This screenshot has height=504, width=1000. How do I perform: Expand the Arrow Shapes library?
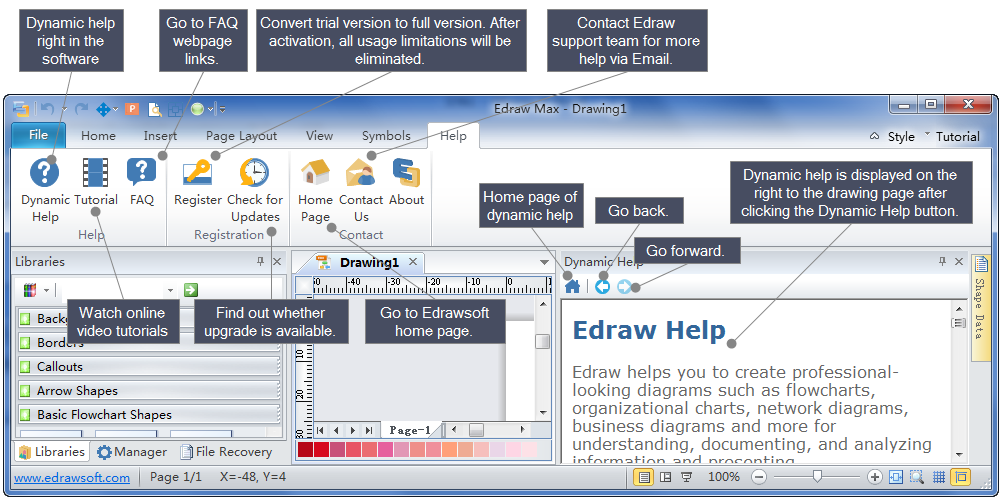click(149, 390)
